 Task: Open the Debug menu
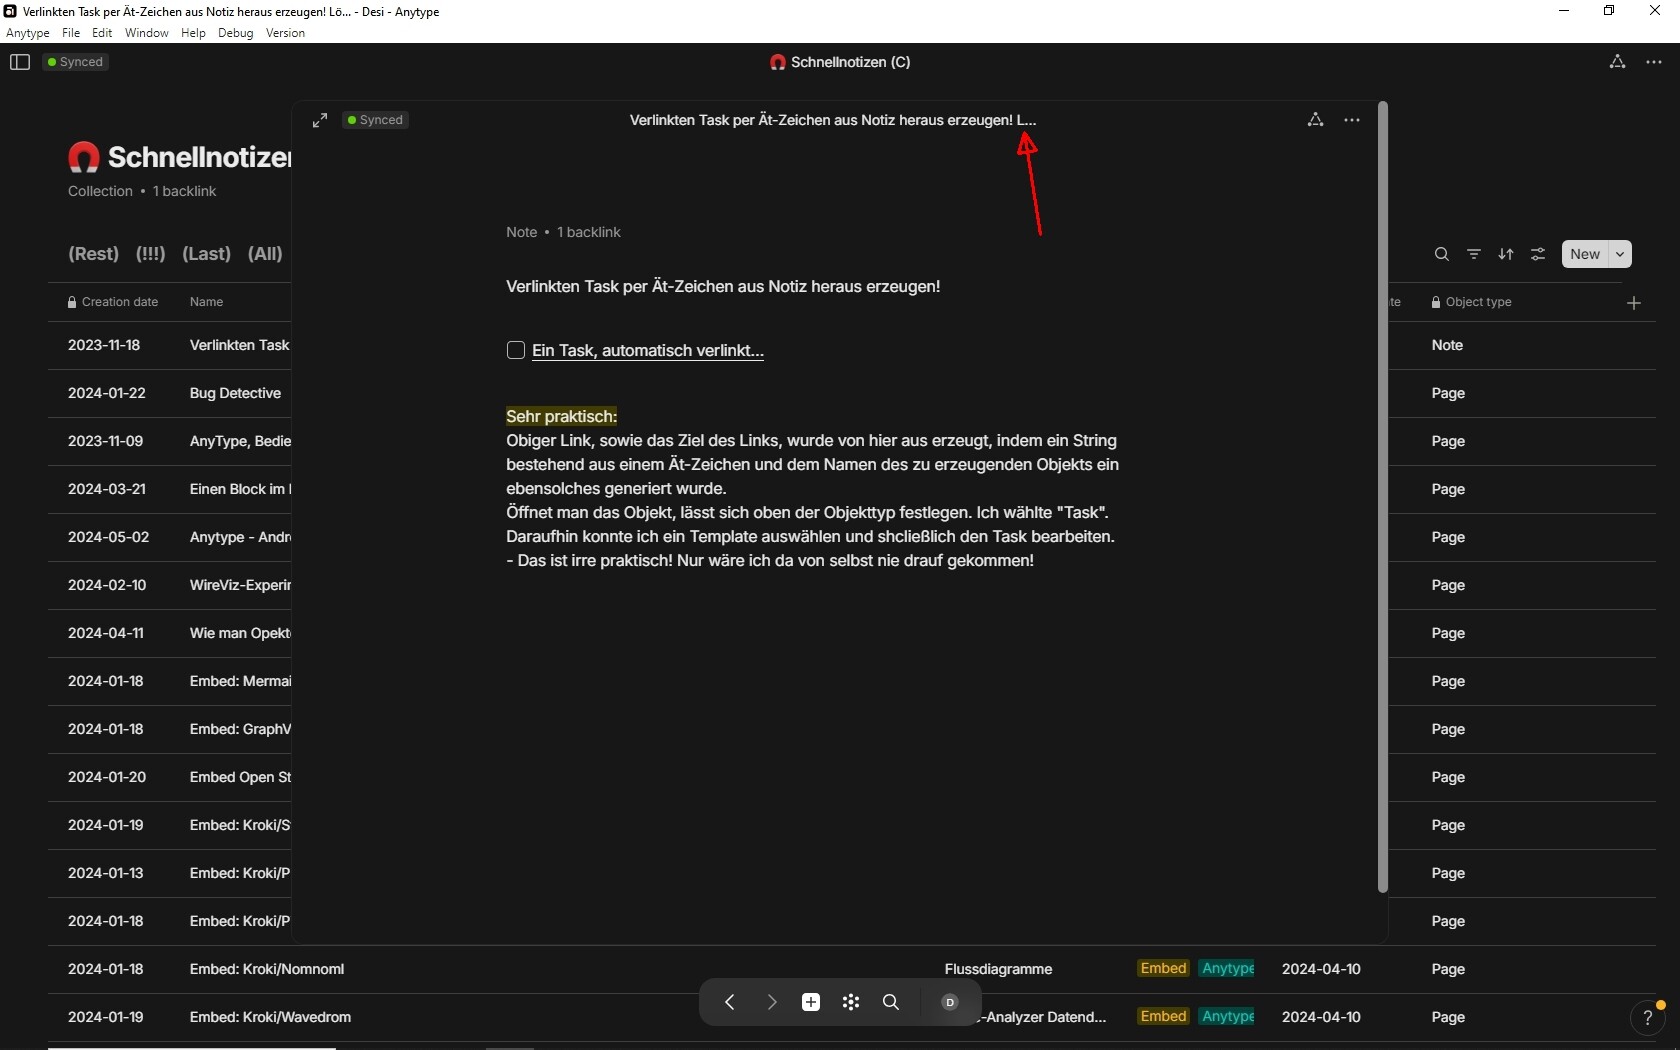point(236,33)
